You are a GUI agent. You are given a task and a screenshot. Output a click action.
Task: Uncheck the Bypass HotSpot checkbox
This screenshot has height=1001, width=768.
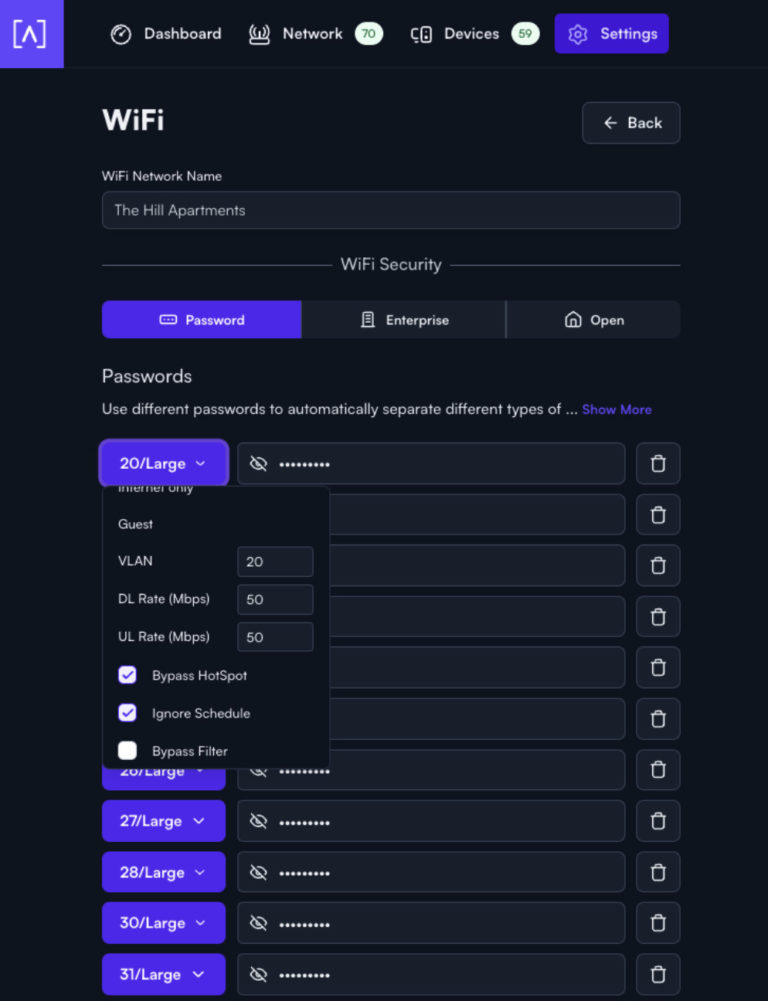click(128, 675)
